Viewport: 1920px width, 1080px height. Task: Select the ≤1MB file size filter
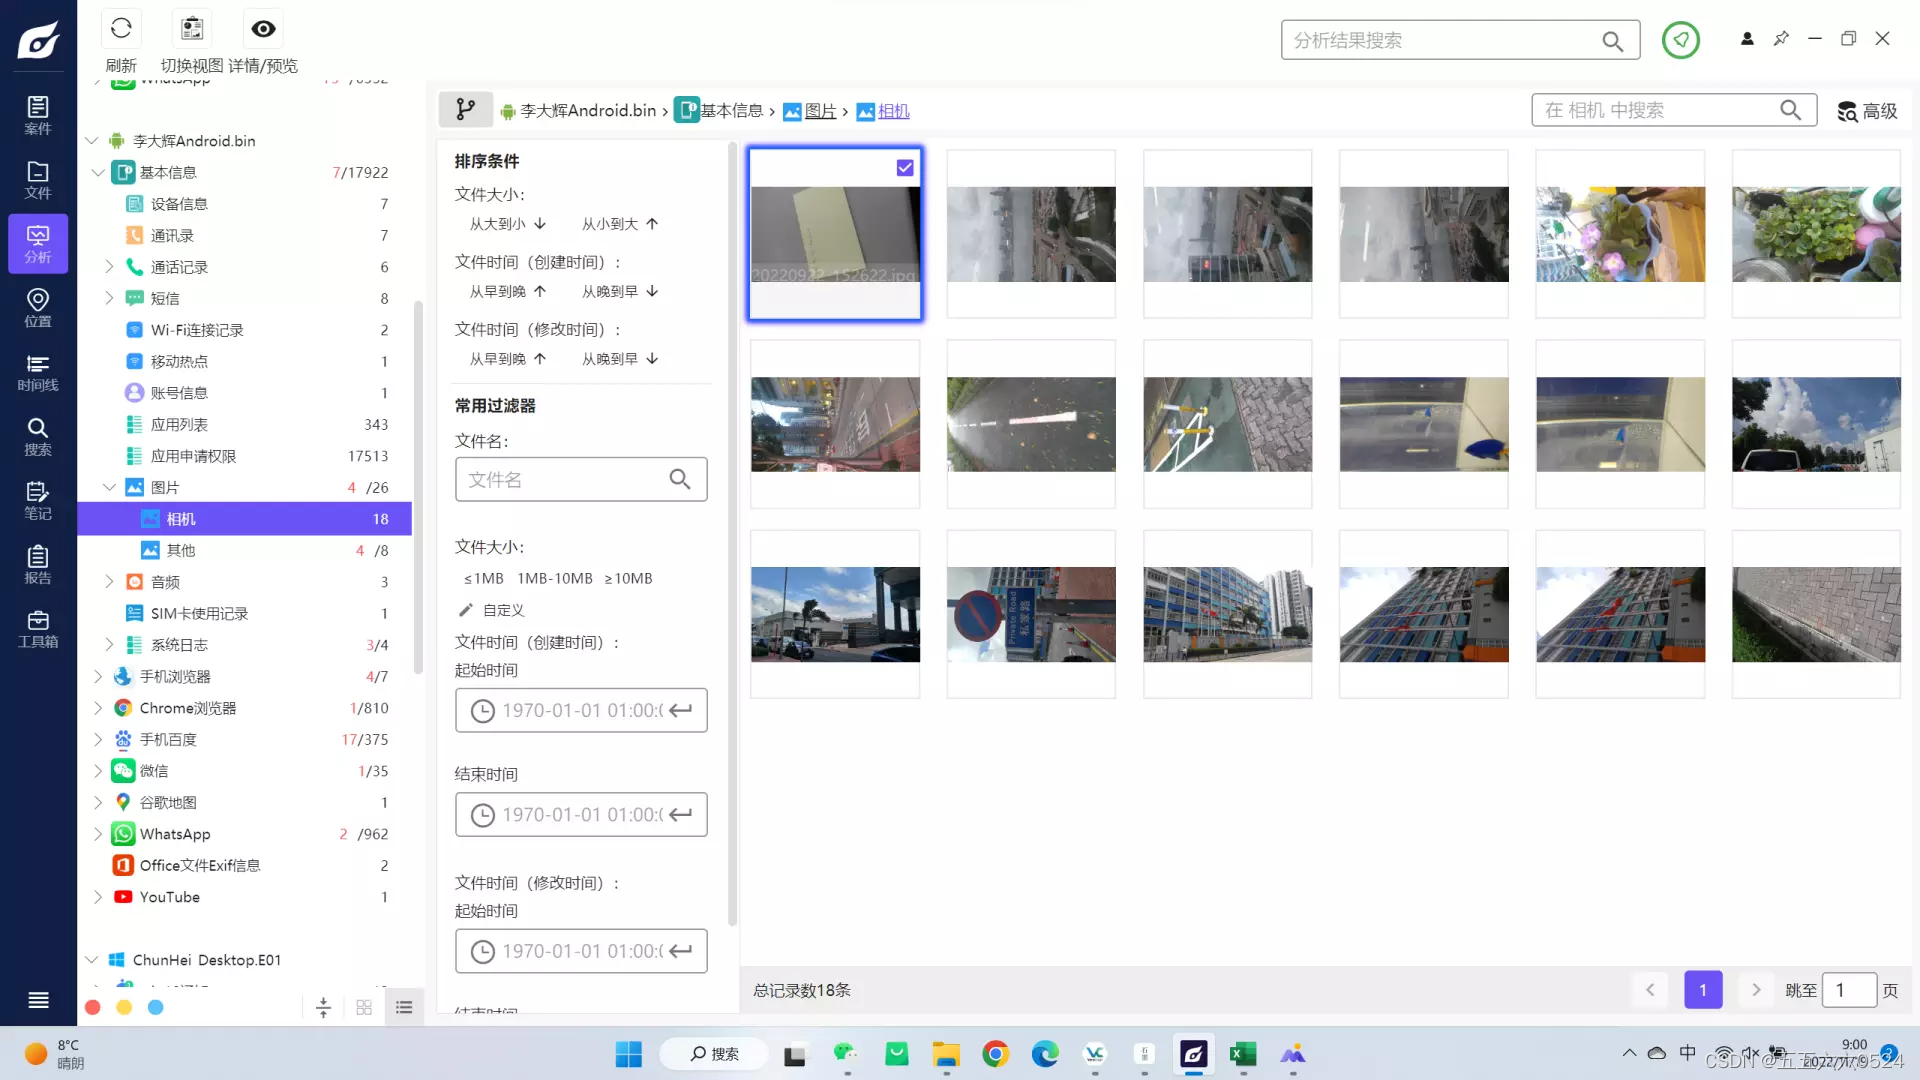[483, 579]
